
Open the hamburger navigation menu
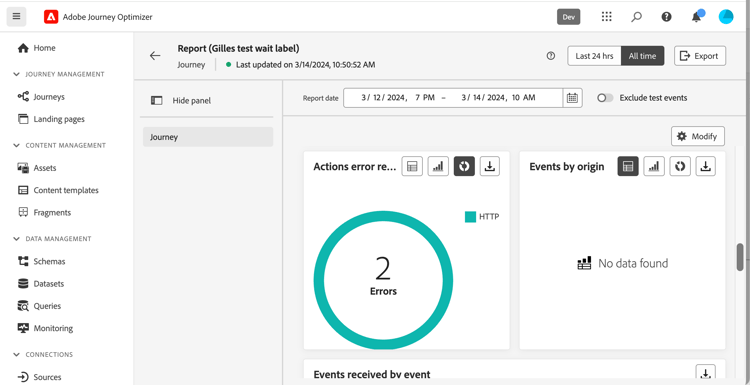(16, 17)
